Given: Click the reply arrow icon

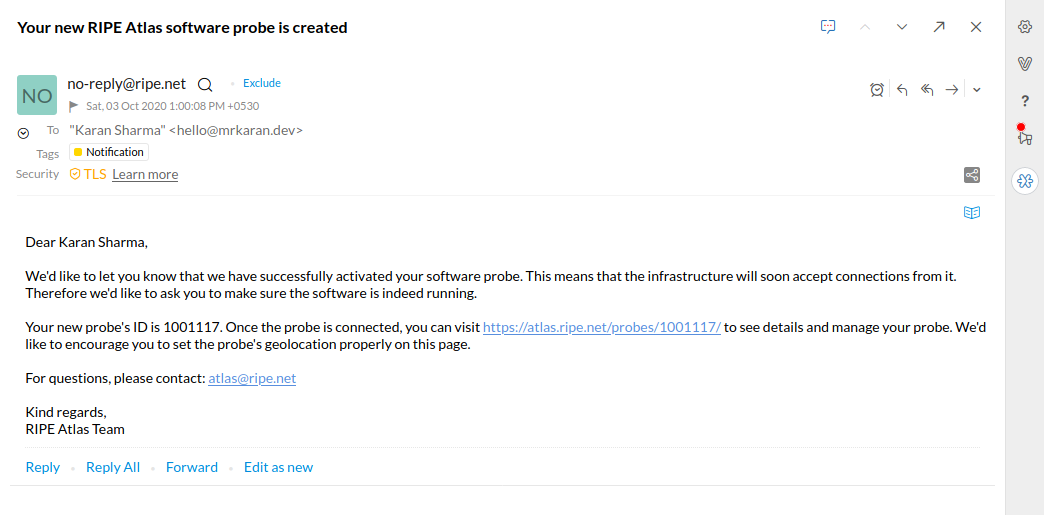Looking at the screenshot, I should point(902,89).
